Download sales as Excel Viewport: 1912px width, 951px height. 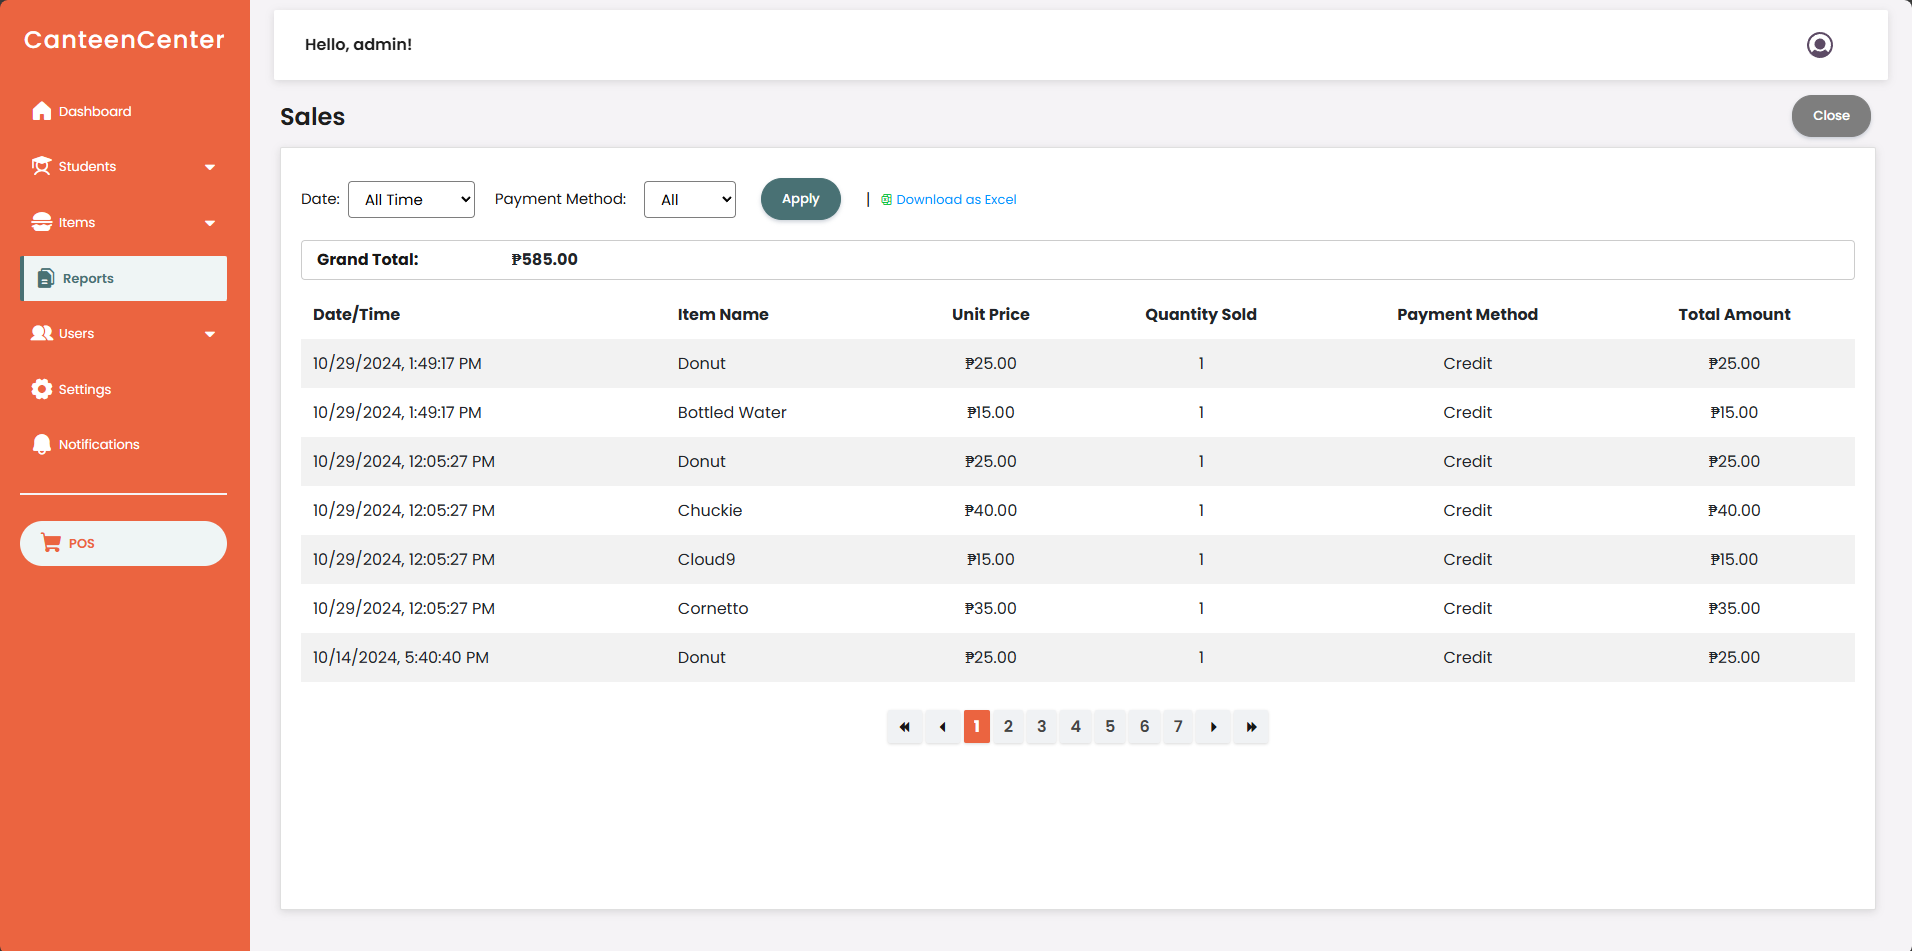(x=956, y=200)
